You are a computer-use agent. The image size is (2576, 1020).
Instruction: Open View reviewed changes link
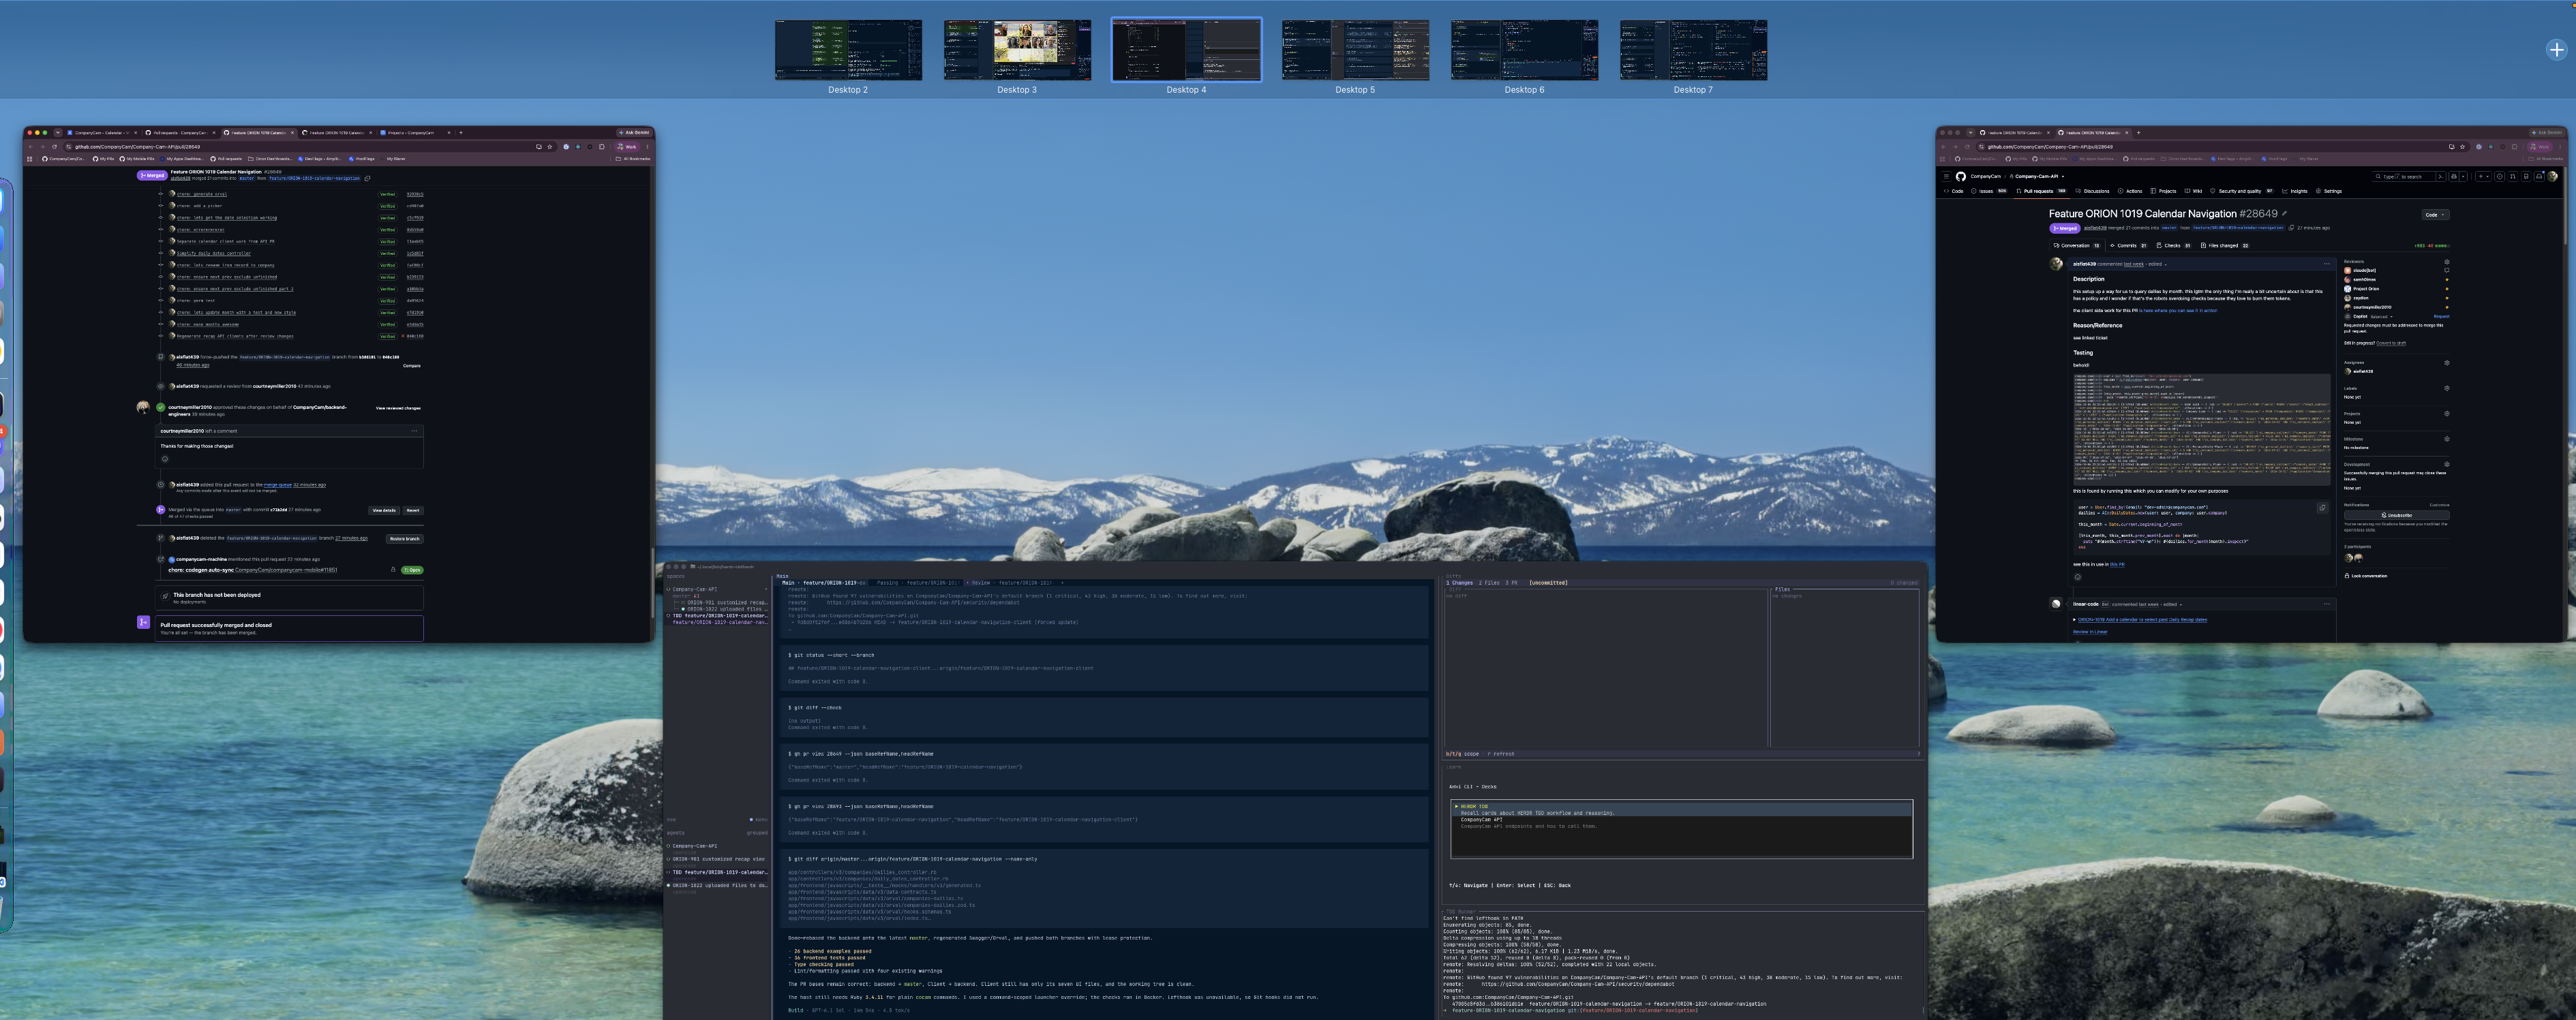pos(398,408)
